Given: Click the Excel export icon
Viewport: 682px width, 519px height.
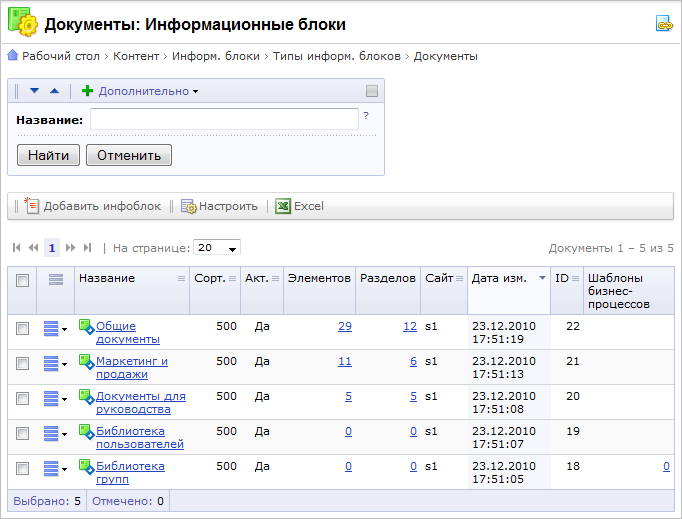Looking at the screenshot, I should coord(283,206).
